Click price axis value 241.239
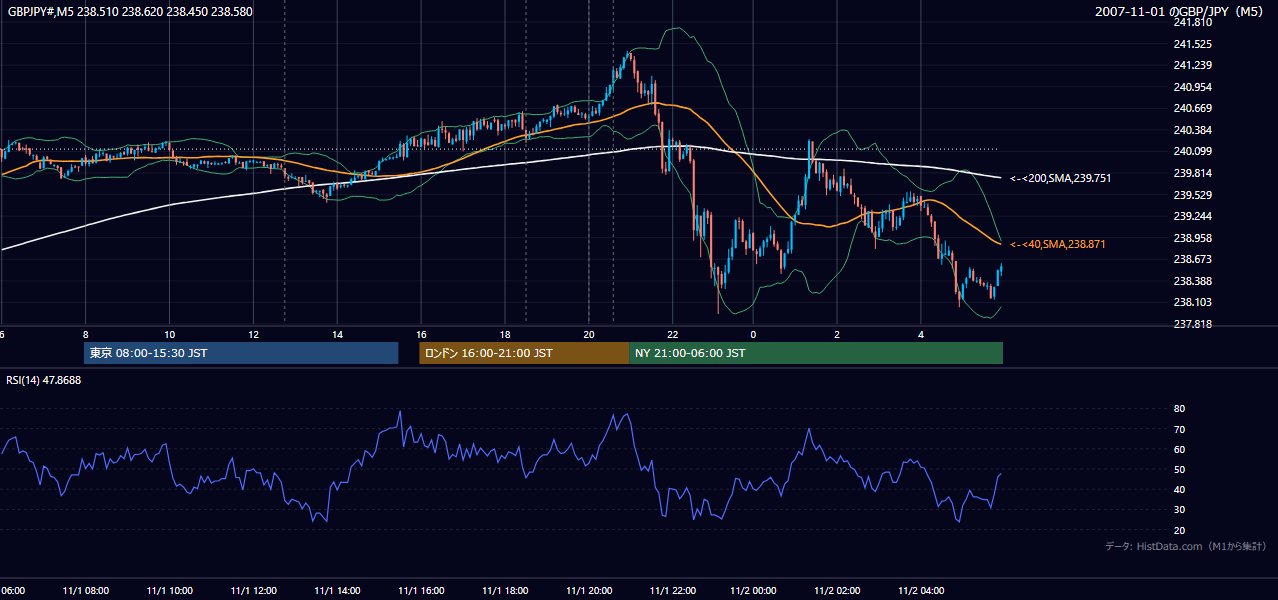1278x600 pixels. (x=1192, y=65)
